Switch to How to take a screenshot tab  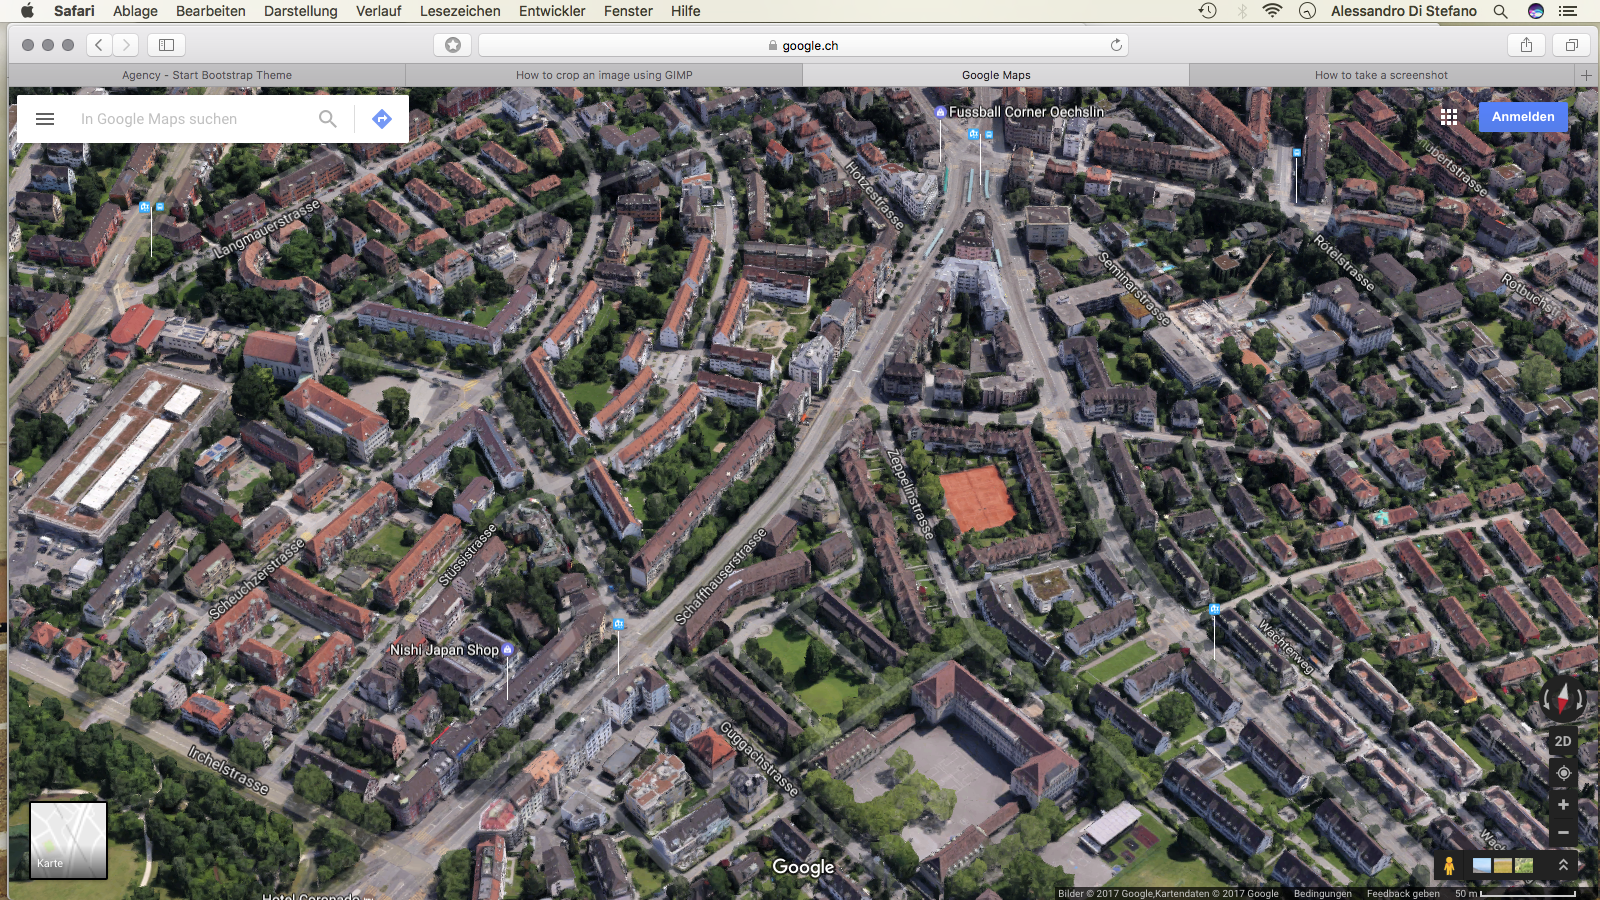[x=1380, y=75]
